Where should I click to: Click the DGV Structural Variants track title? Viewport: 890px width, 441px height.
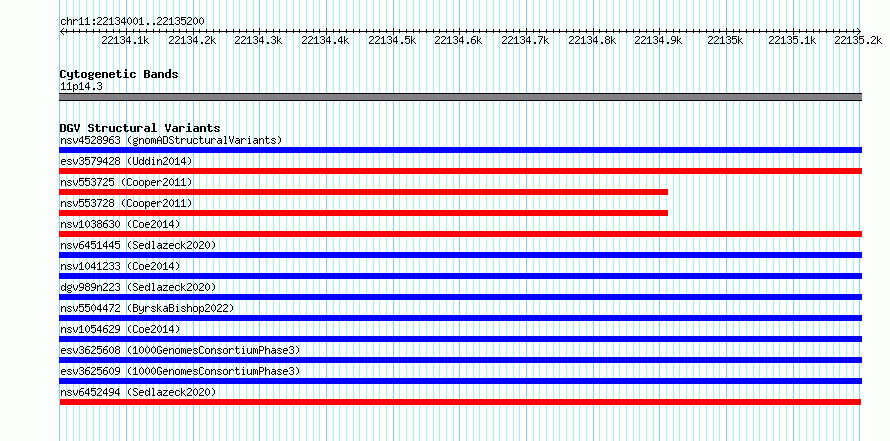140,128
